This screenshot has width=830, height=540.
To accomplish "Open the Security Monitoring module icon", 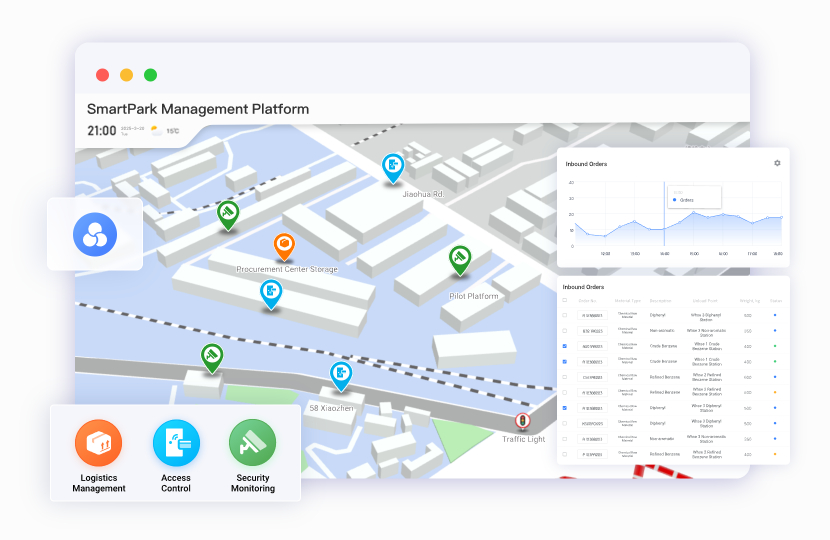I will tap(252, 443).
